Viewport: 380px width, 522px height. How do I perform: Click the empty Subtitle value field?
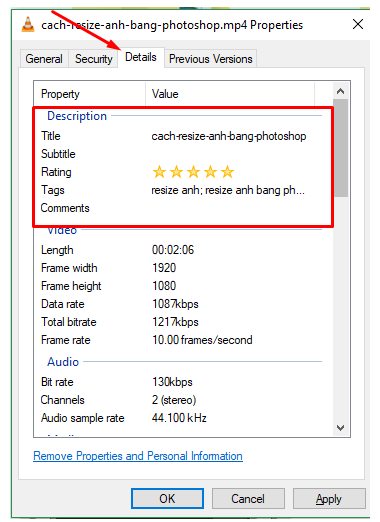(233, 154)
